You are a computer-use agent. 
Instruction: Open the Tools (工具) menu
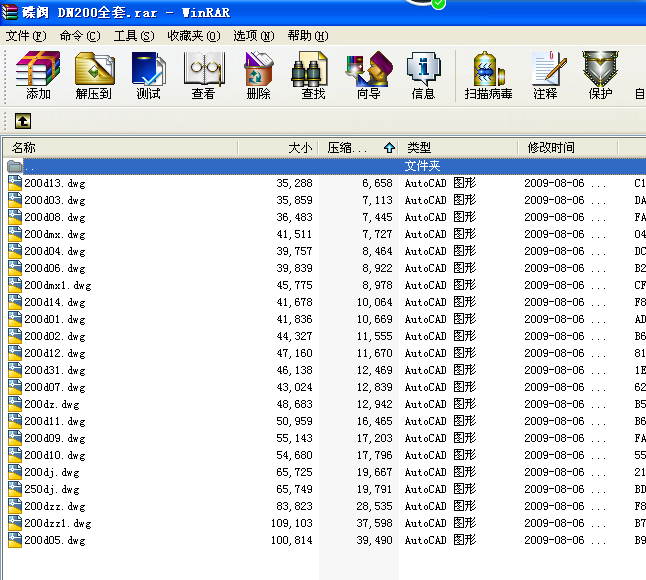[x=134, y=35]
